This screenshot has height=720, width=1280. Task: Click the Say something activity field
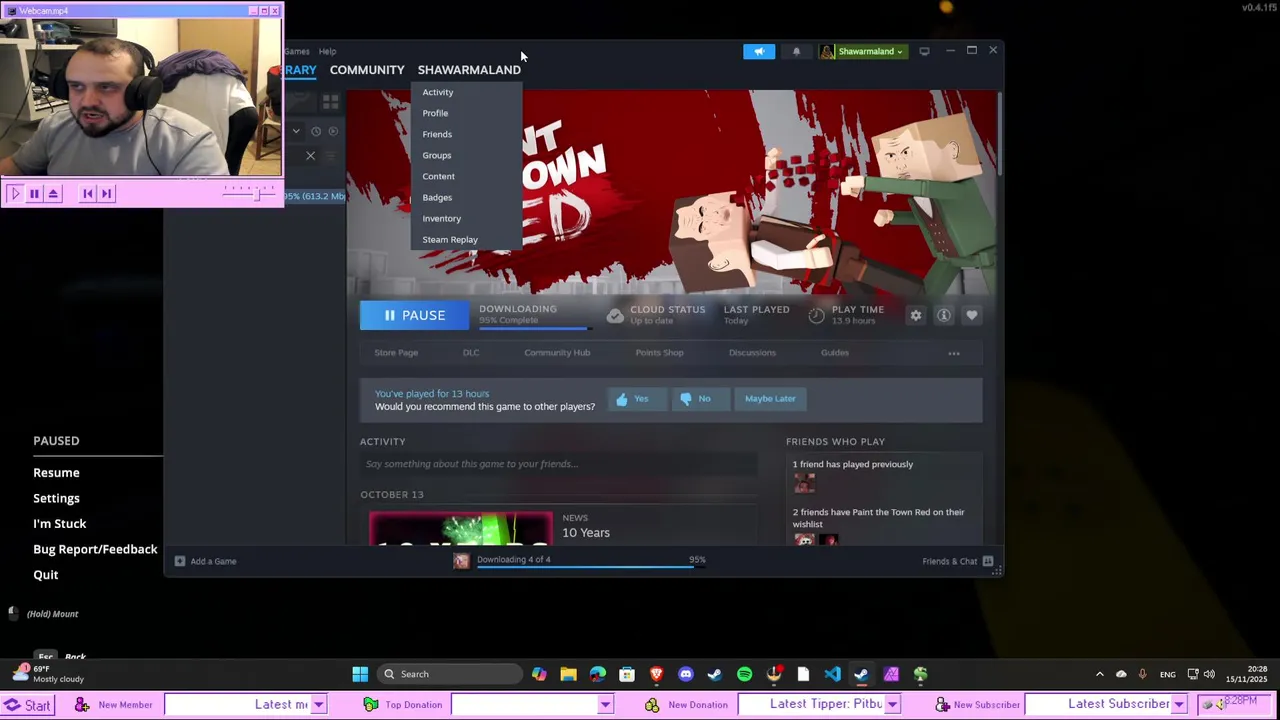point(559,464)
